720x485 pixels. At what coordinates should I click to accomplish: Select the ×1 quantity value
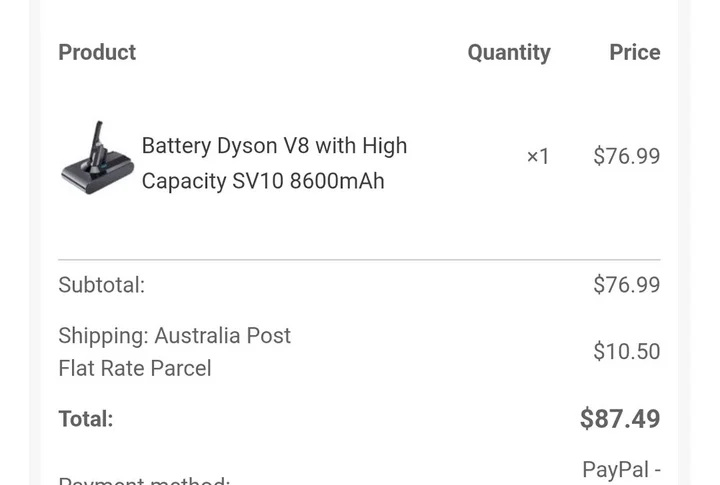[538, 156]
